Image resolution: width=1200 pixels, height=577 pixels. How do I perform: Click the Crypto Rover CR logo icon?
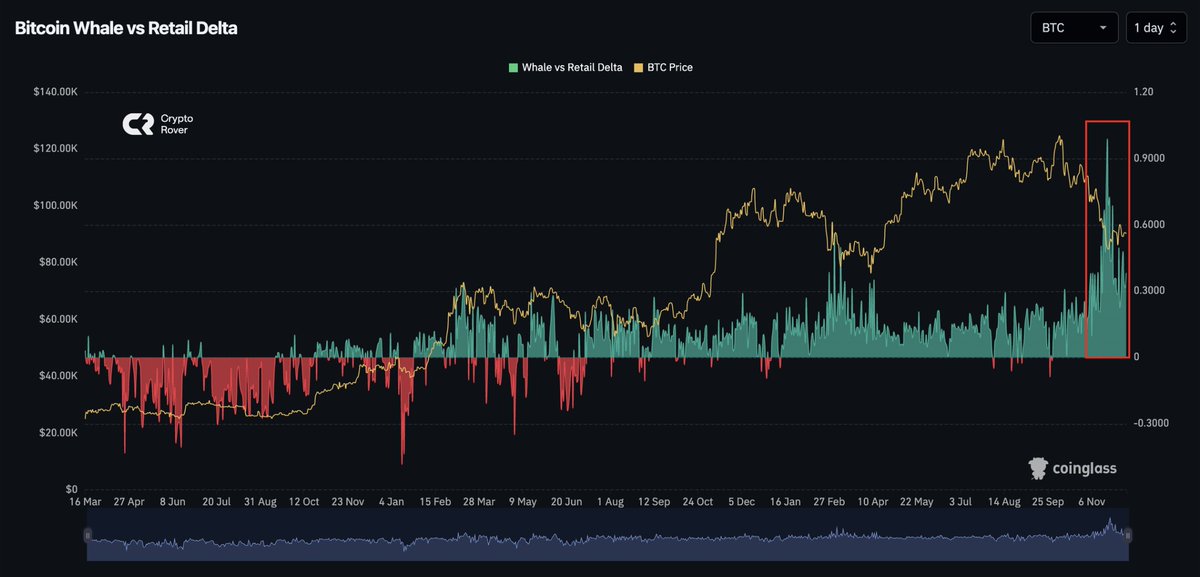pyautogui.click(x=136, y=124)
